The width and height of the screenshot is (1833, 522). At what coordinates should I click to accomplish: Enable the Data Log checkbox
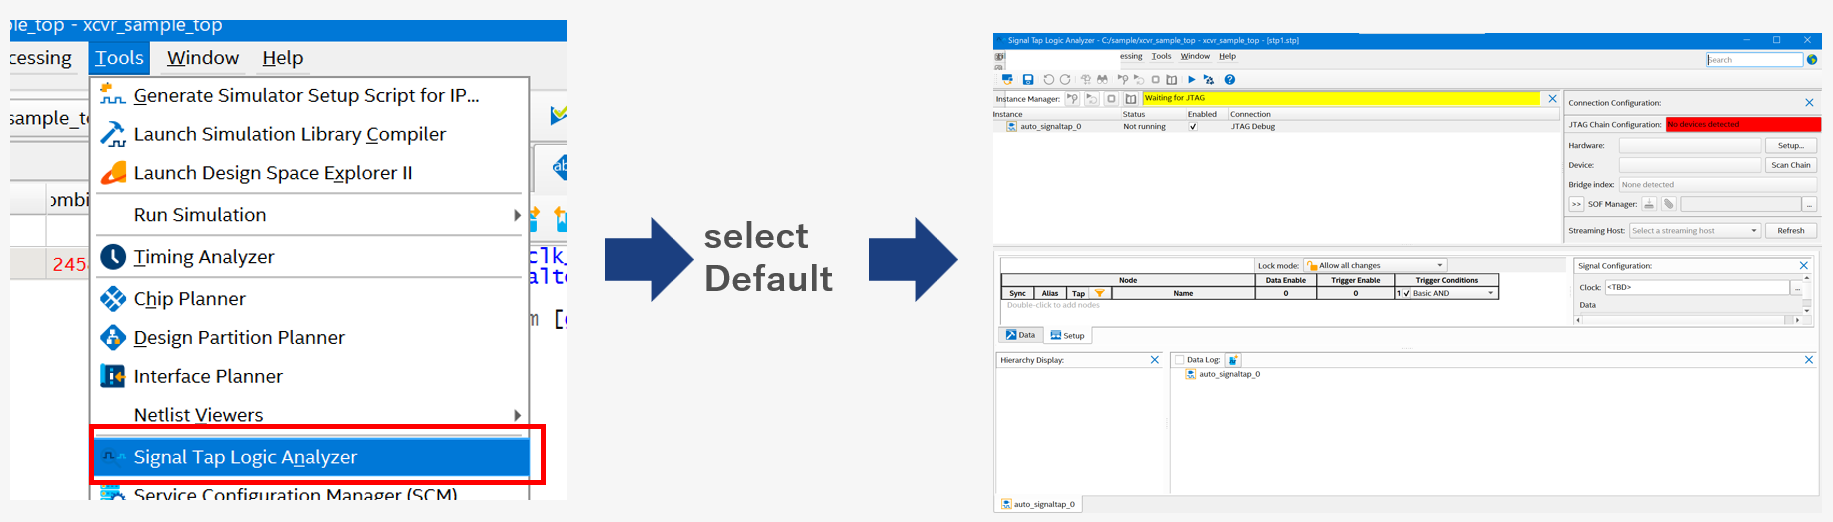1179,360
